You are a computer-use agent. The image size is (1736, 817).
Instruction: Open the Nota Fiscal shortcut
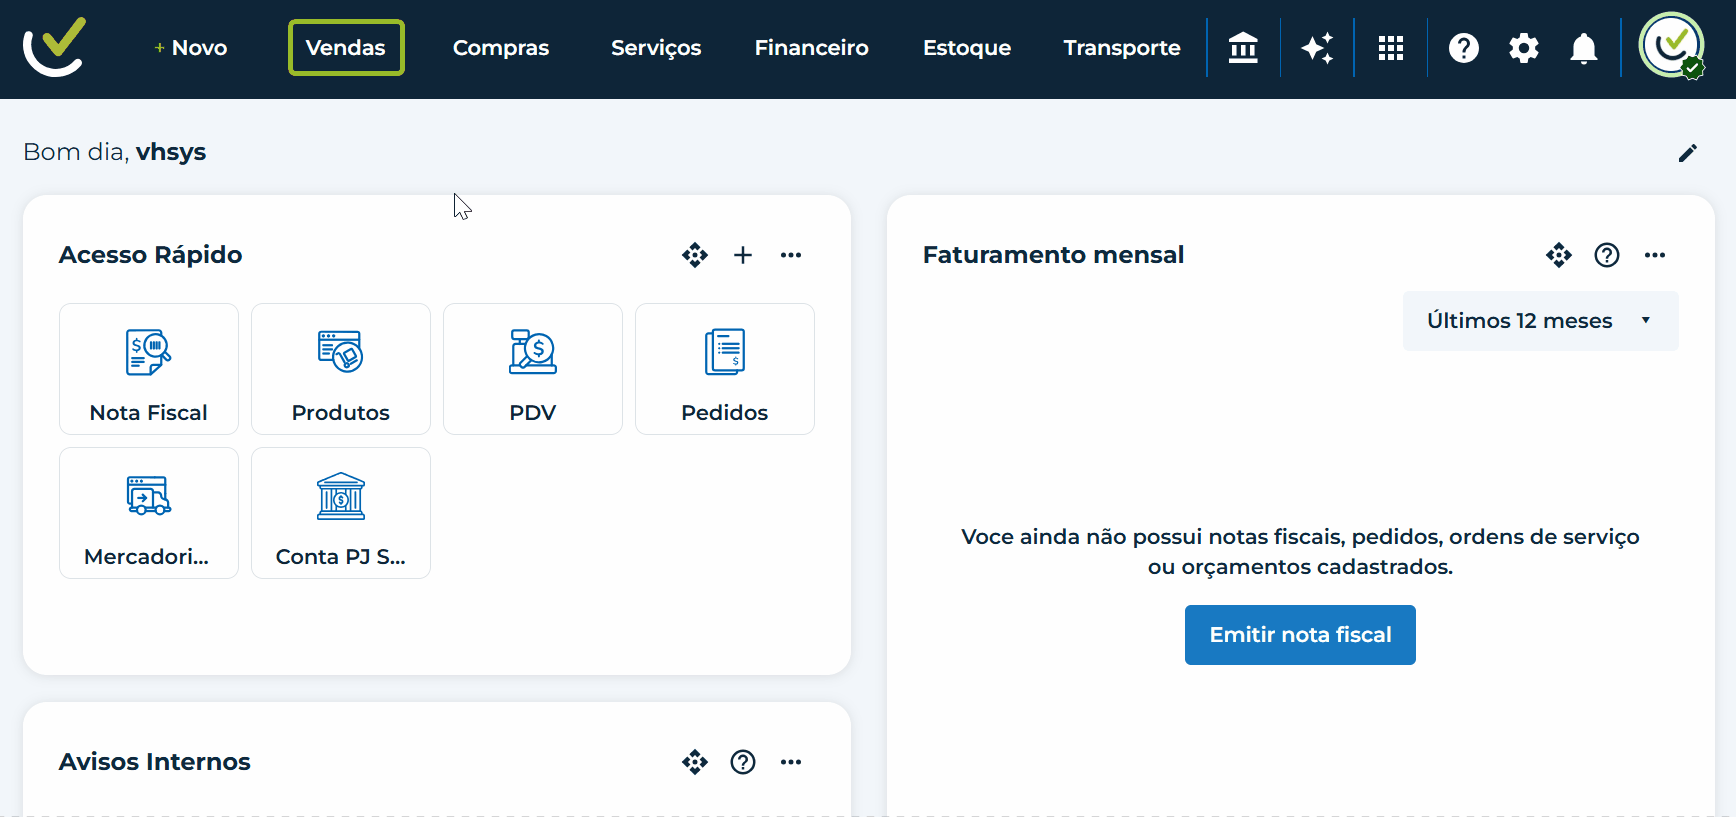[x=149, y=369]
